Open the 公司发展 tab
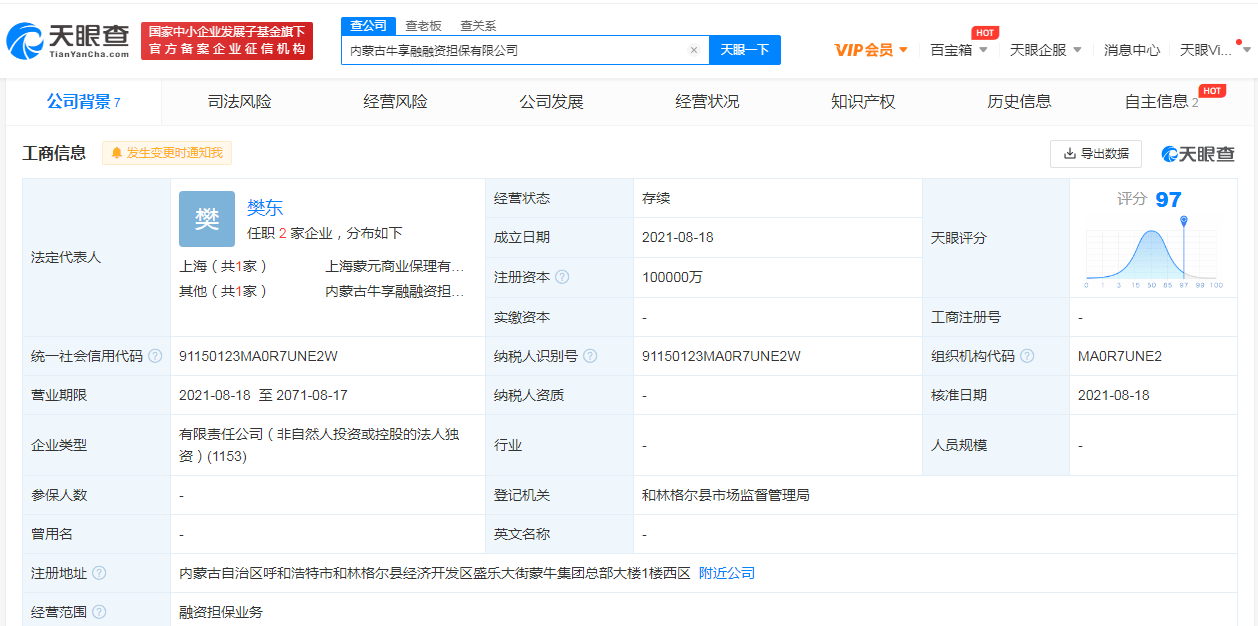 pyautogui.click(x=551, y=101)
